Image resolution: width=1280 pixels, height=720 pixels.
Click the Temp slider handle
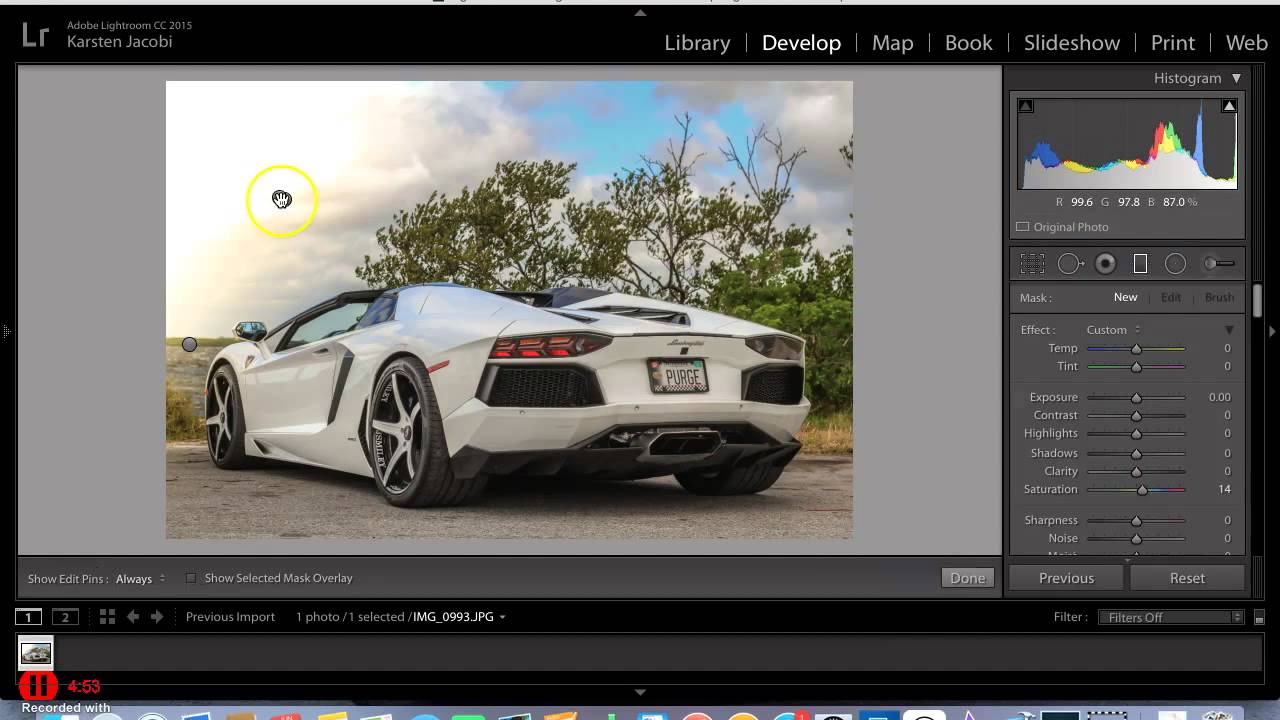(x=1136, y=349)
